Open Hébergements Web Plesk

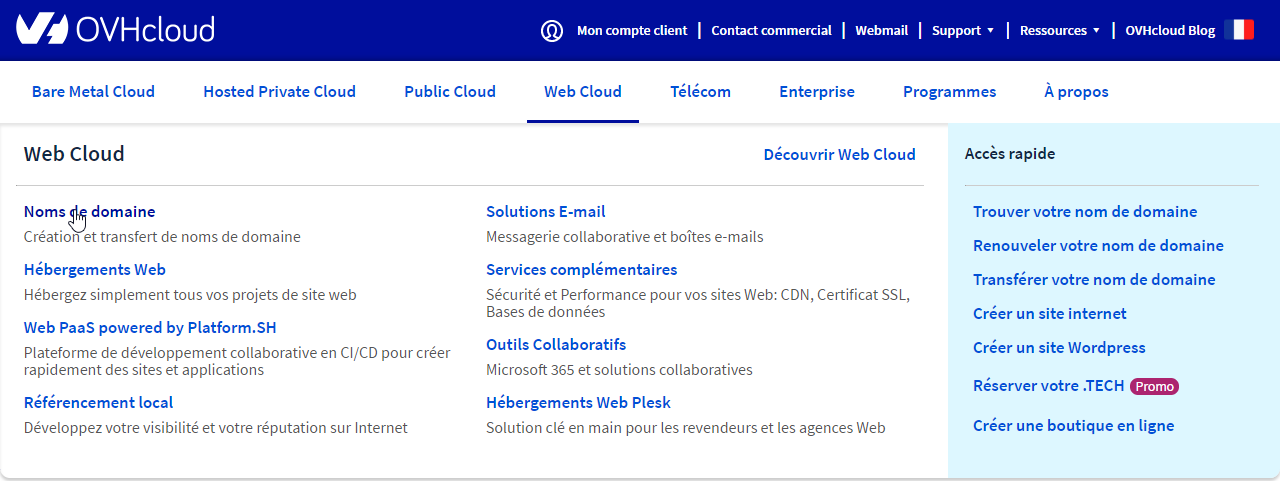pyautogui.click(x=578, y=403)
